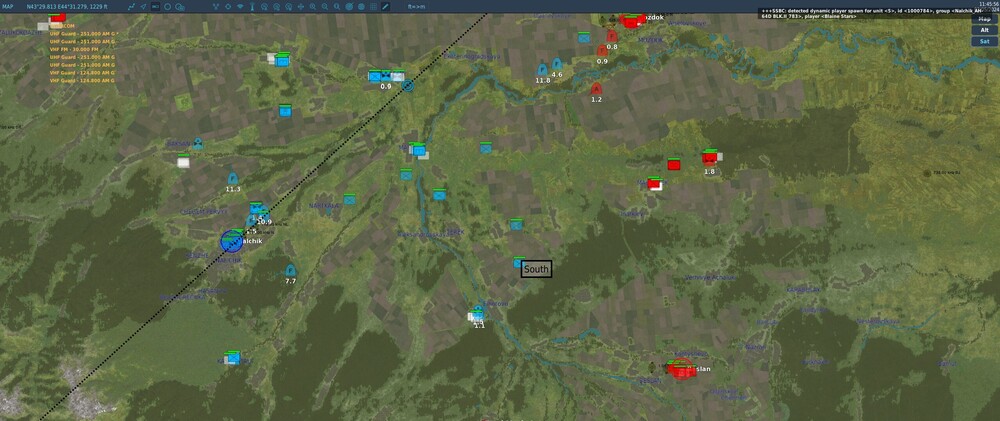Toggle the ft=>m unit conversion
This screenshot has width=1000, height=421.
click(416, 6)
